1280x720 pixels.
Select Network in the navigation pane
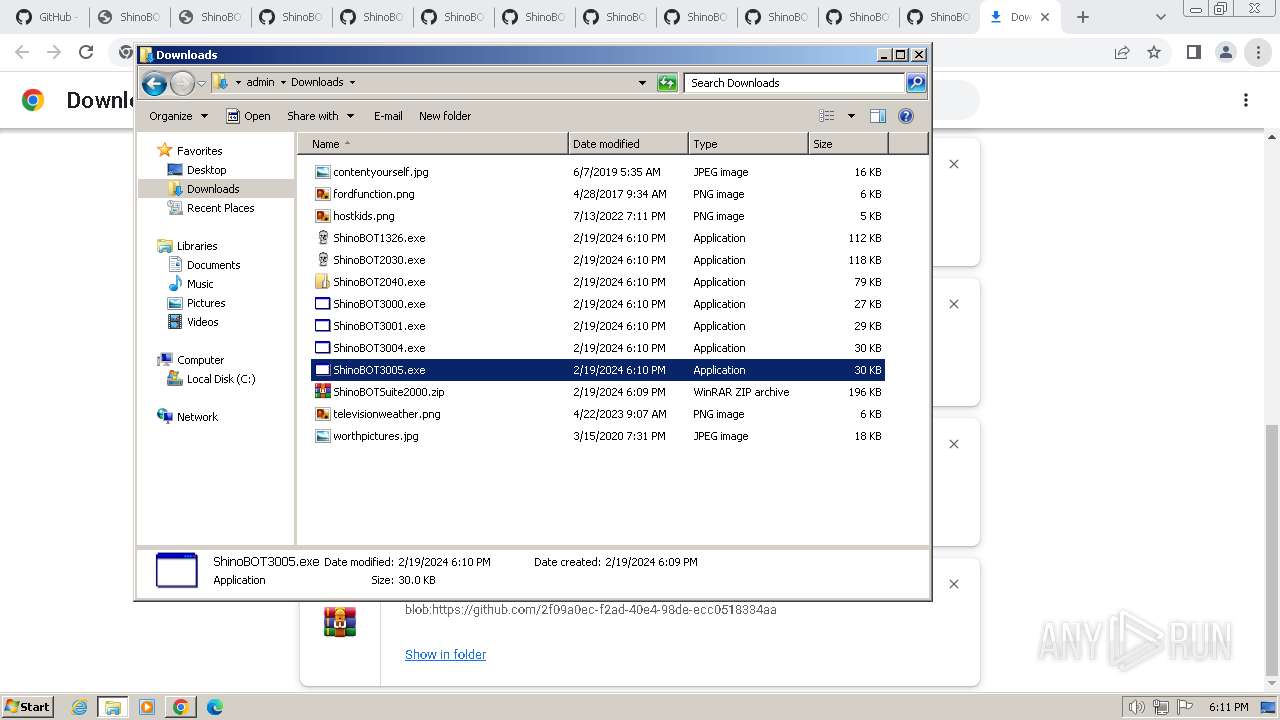(x=187, y=417)
